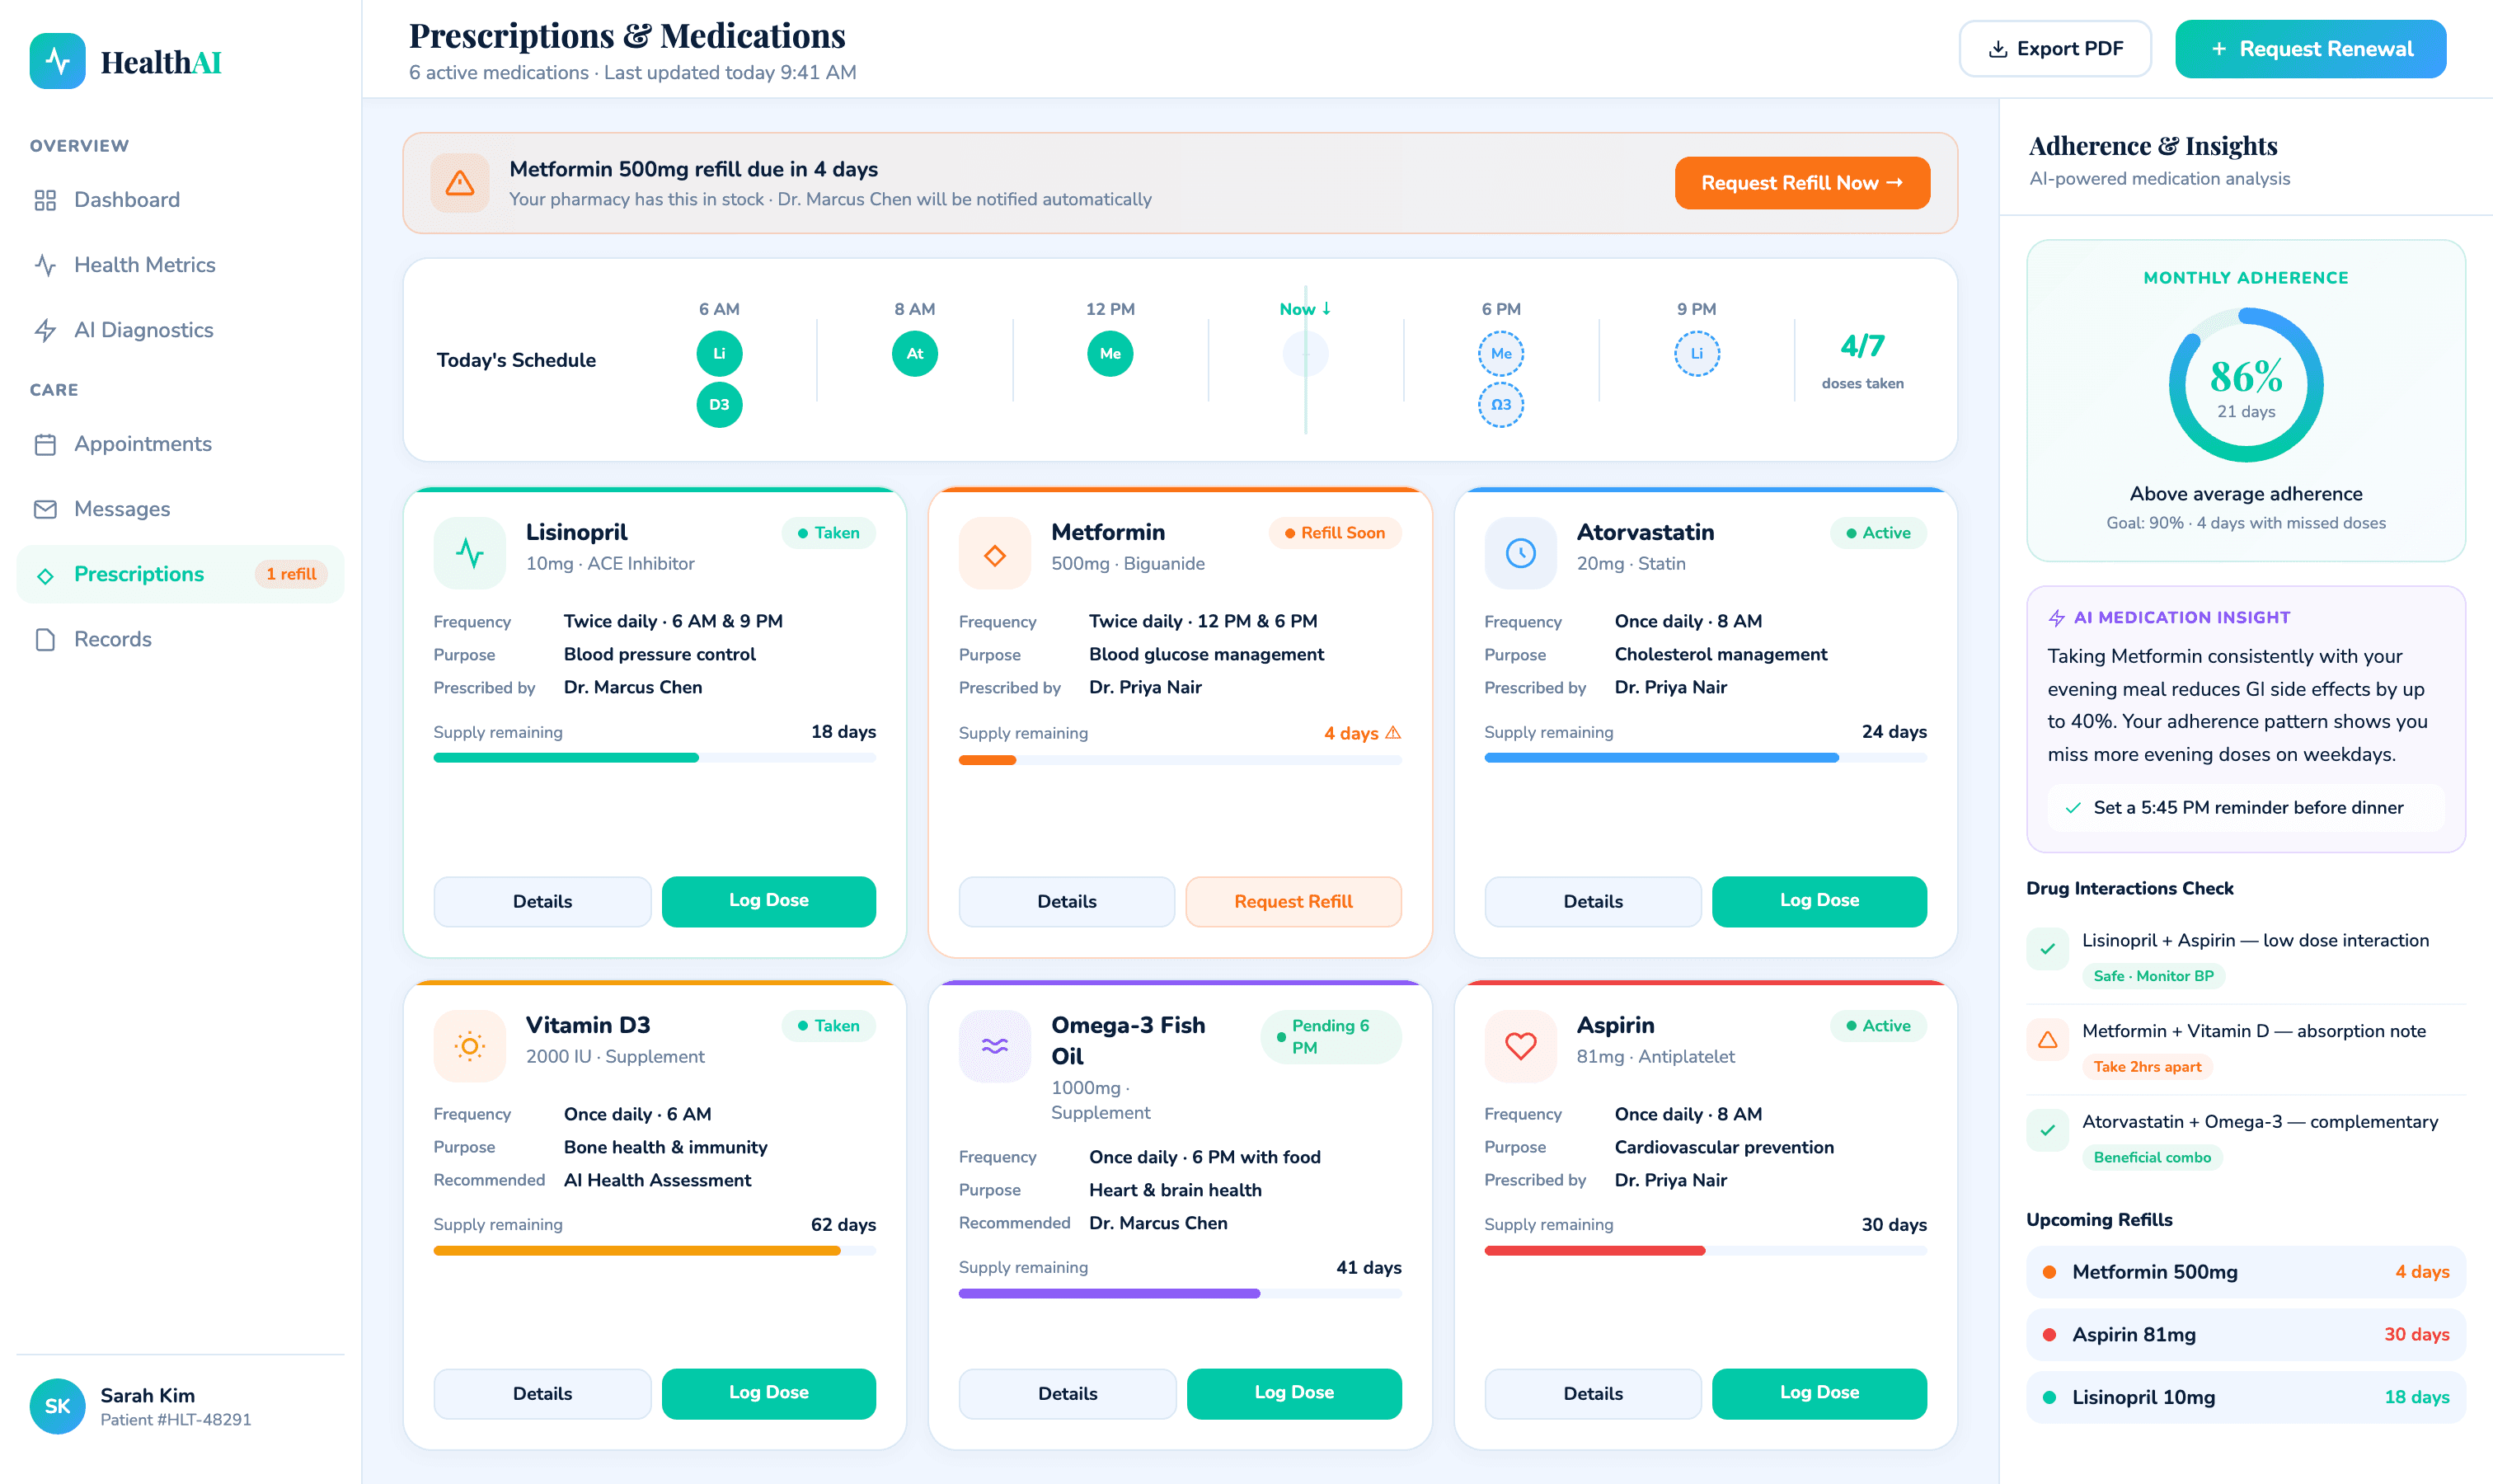Click Log Dose on the Lisinopril card
This screenshot has height=1484, width=2493.
(x=768, y=901)
